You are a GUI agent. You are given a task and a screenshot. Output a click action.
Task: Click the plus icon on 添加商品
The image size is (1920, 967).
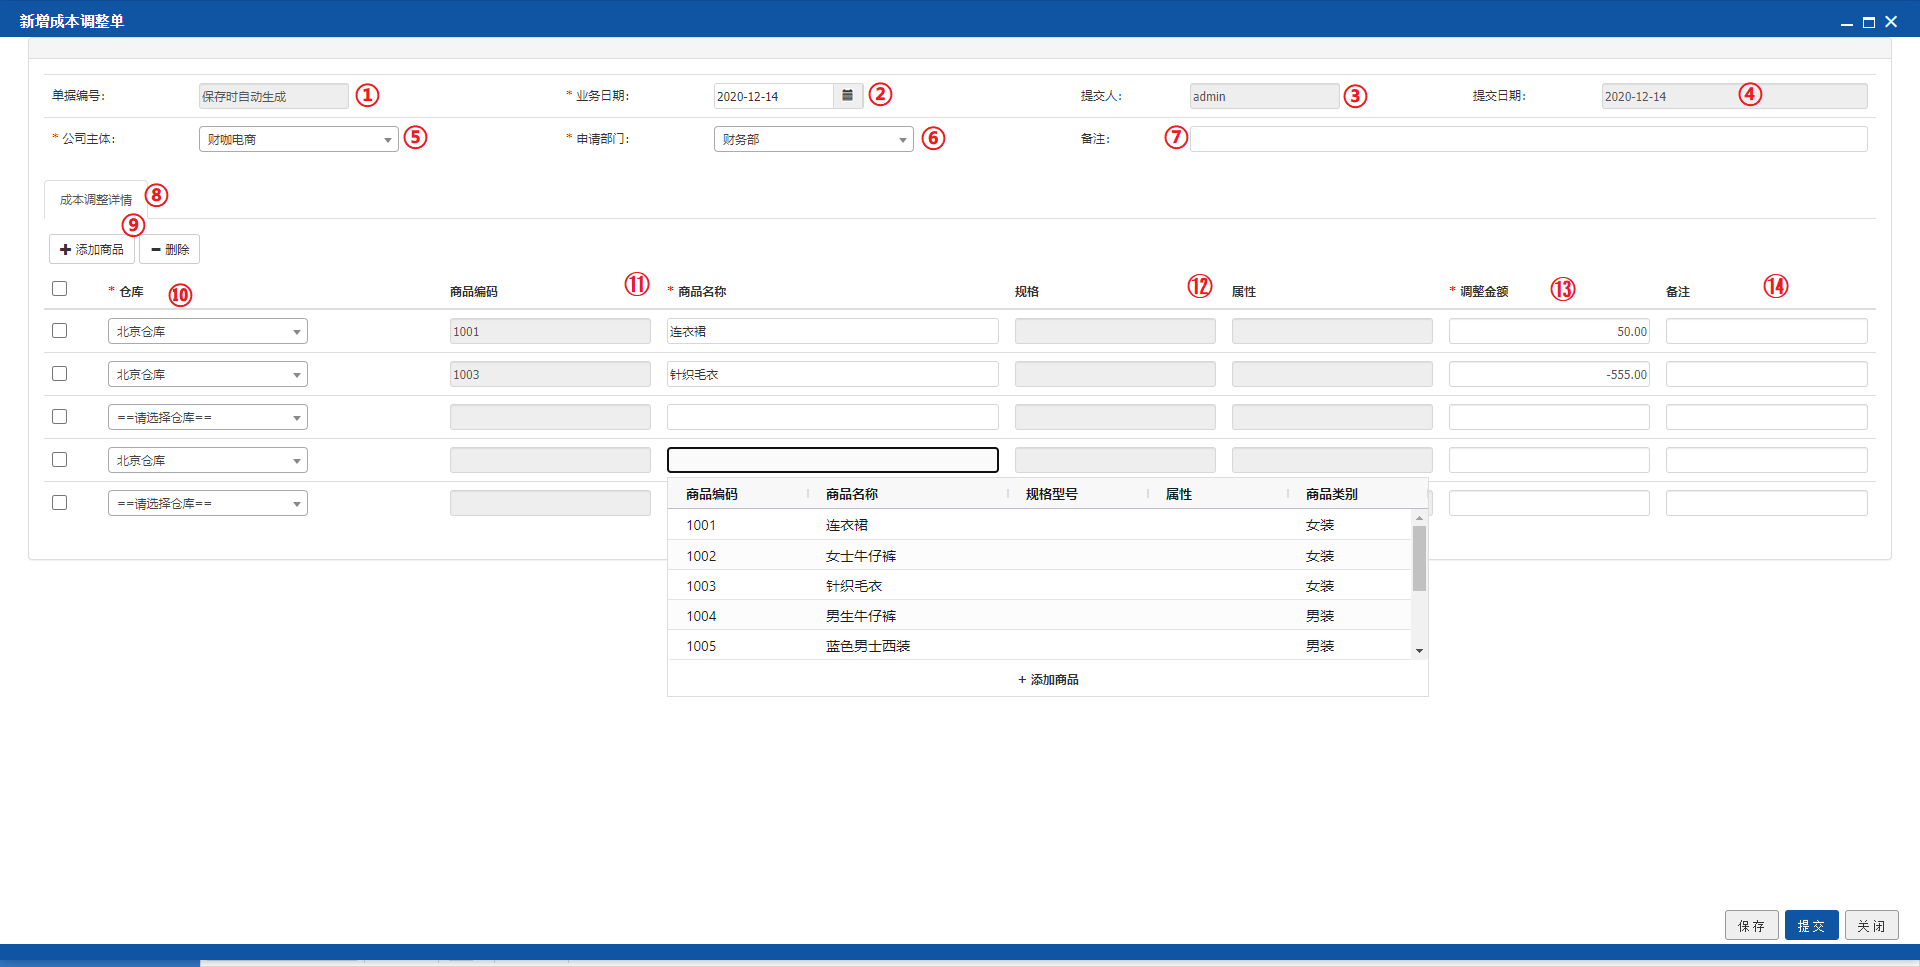point(65,250)
